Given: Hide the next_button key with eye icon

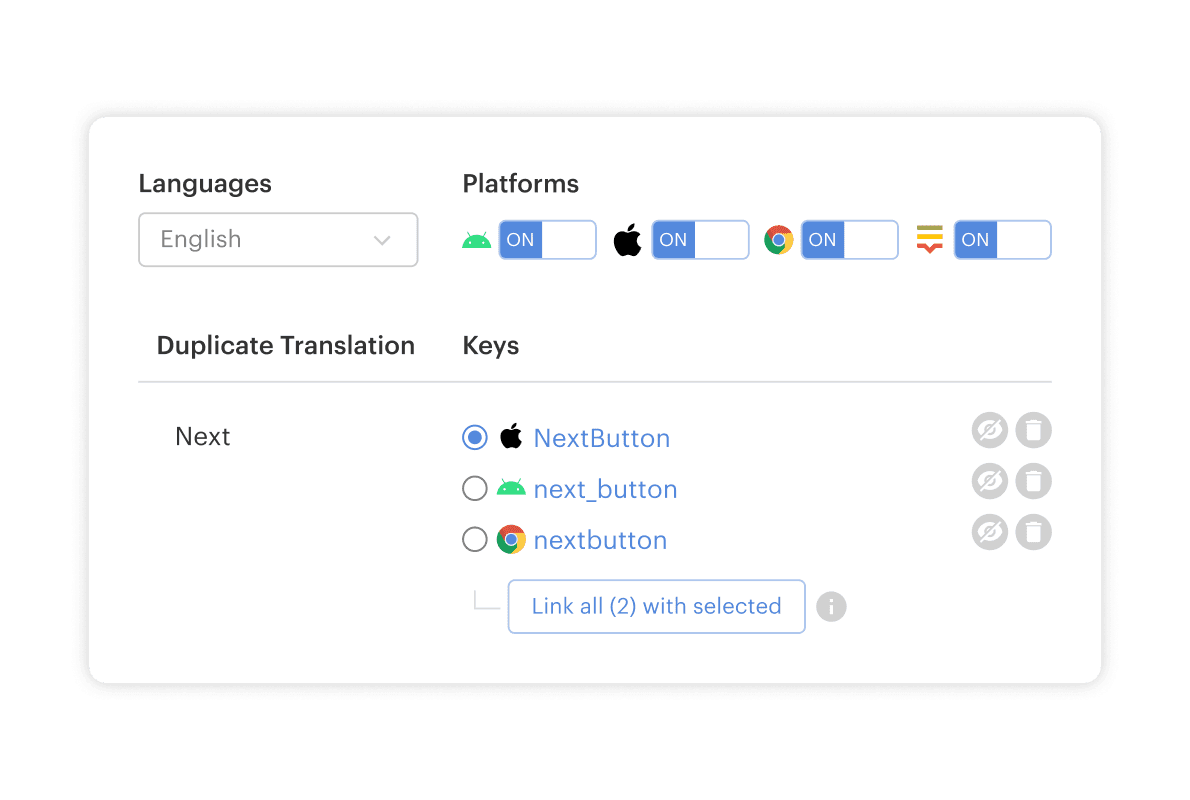Looking at the screenshot, I should click(989, 482).
